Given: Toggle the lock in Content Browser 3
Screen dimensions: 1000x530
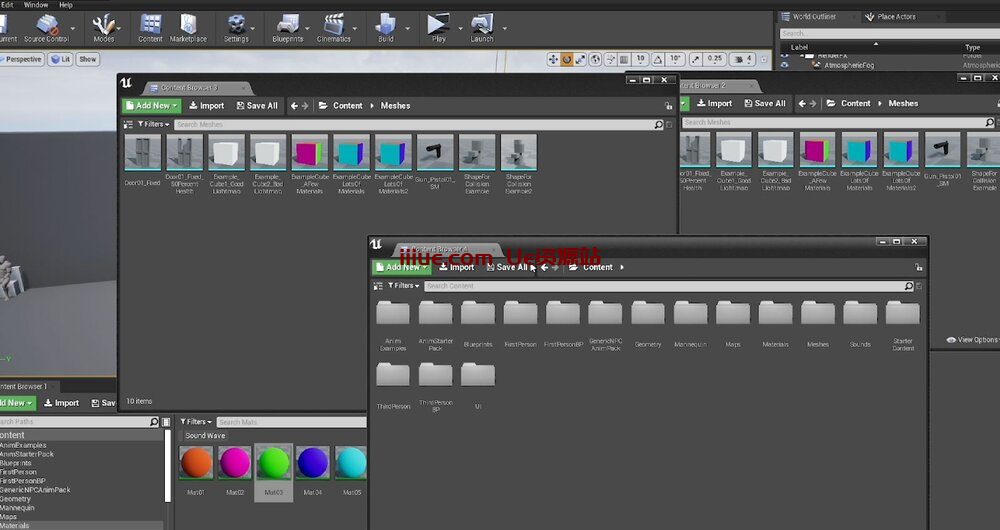Looking at the screenshot, I should coord(668,106).
